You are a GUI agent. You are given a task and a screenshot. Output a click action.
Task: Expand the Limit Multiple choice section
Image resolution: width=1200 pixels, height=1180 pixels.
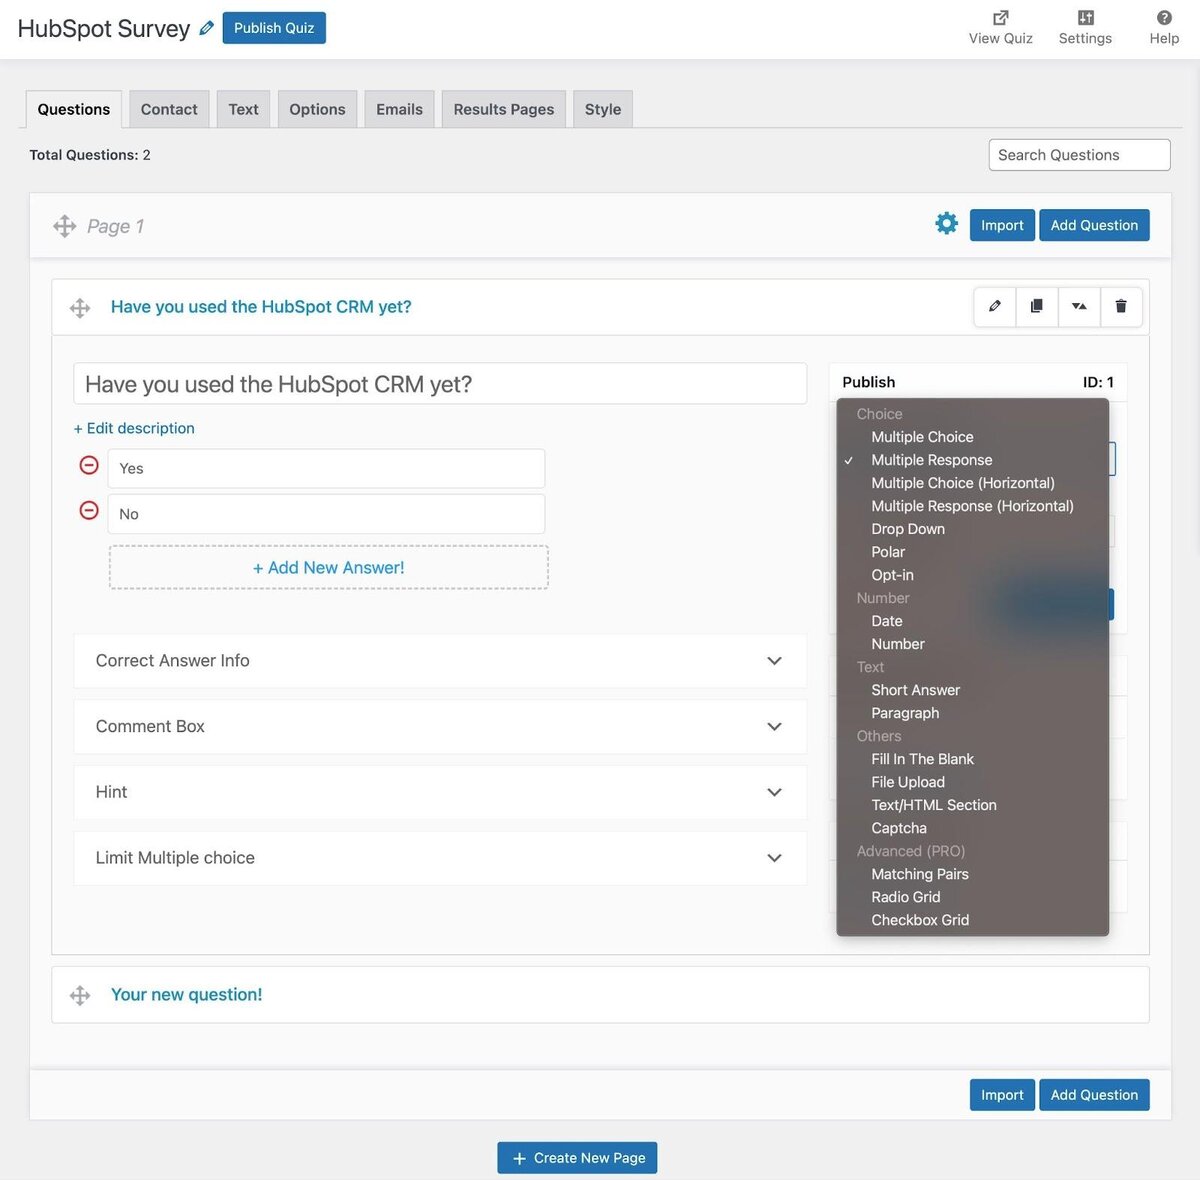(x=440, y=858)
